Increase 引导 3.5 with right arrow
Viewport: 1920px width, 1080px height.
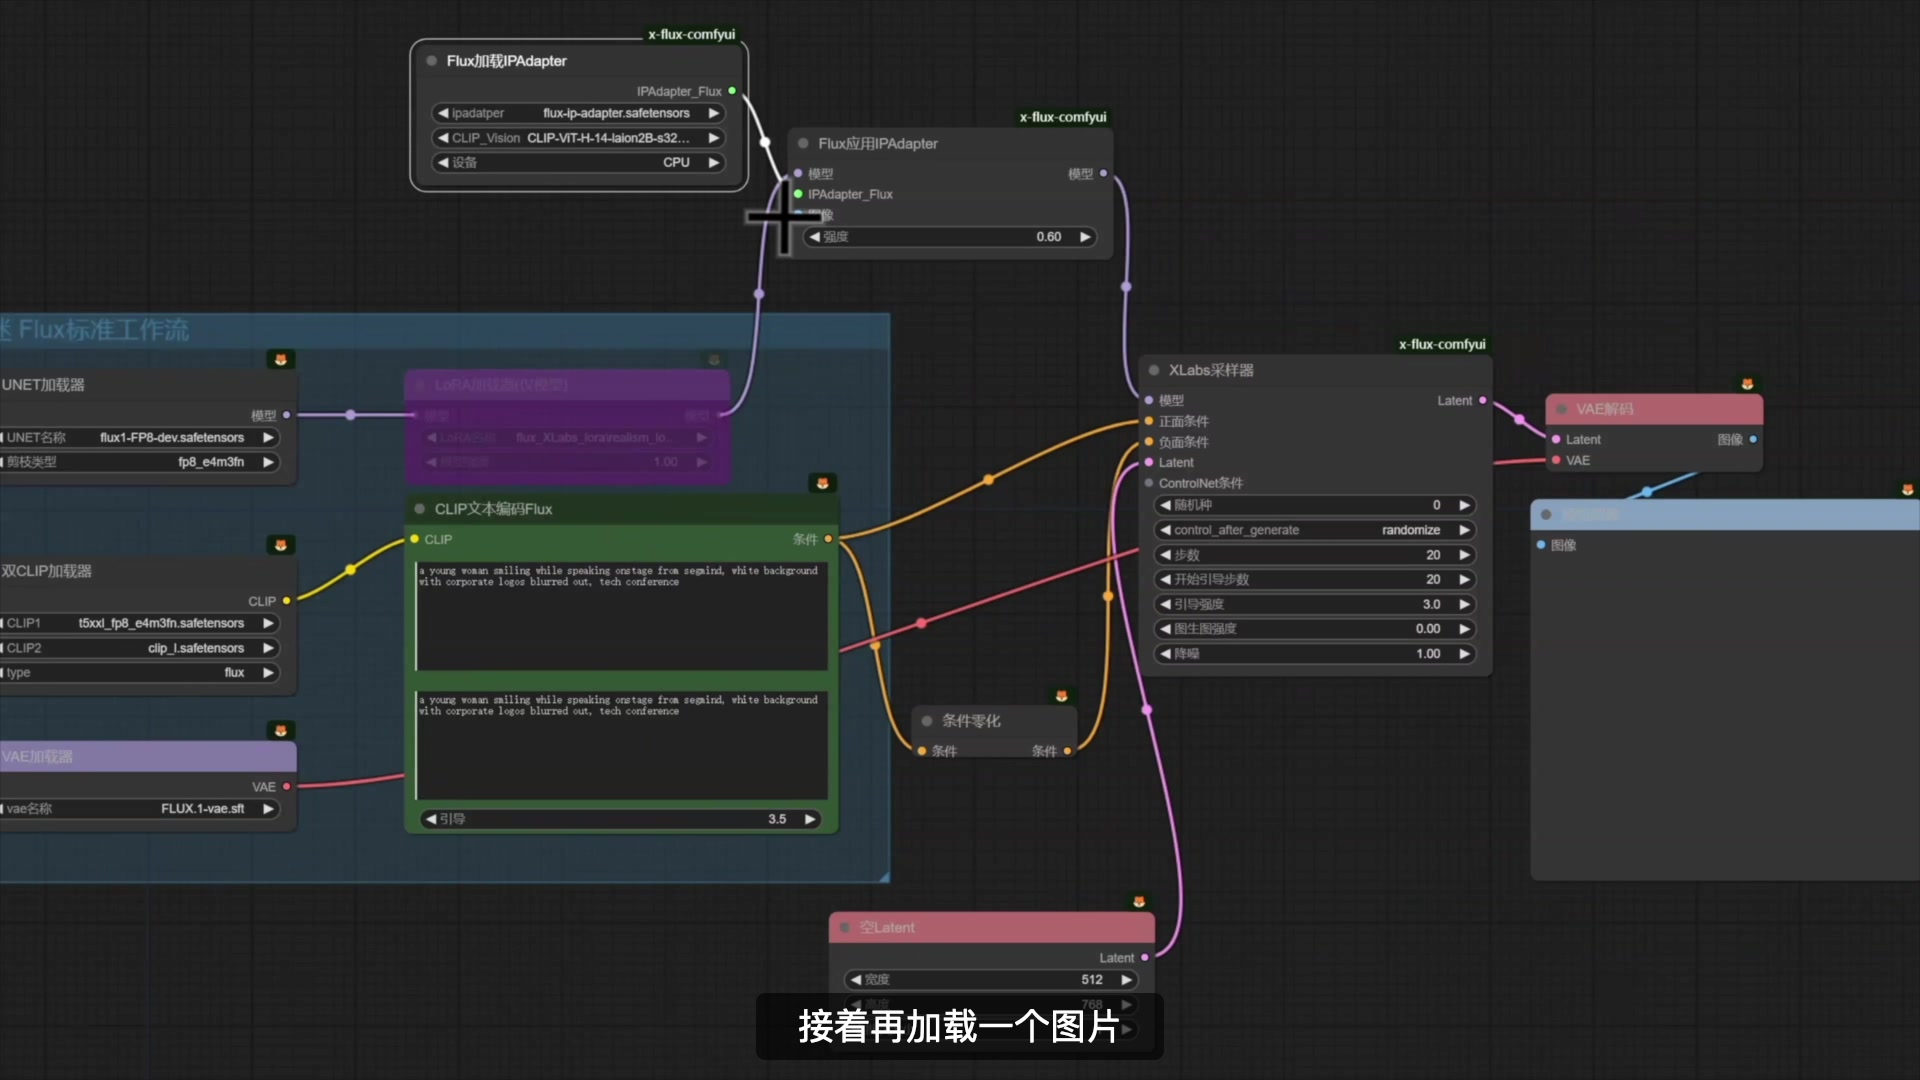pos(810,819)
